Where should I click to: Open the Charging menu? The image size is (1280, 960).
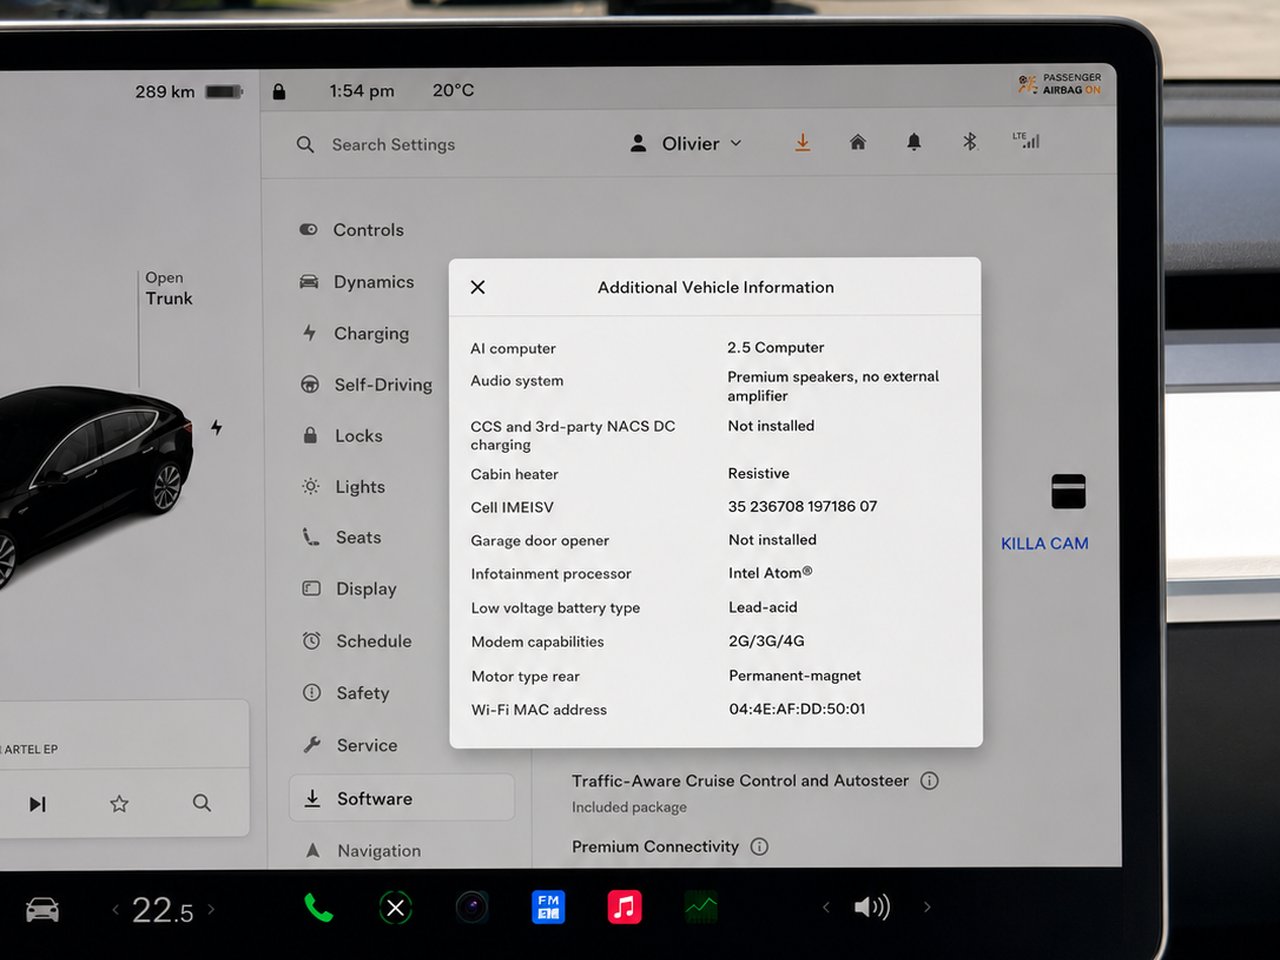tap(355, 333)
